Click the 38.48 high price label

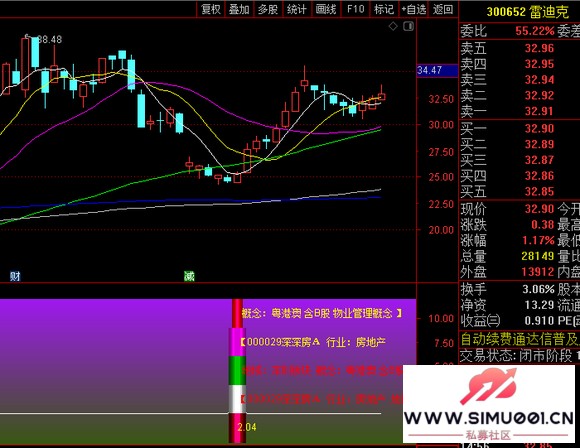50,39
